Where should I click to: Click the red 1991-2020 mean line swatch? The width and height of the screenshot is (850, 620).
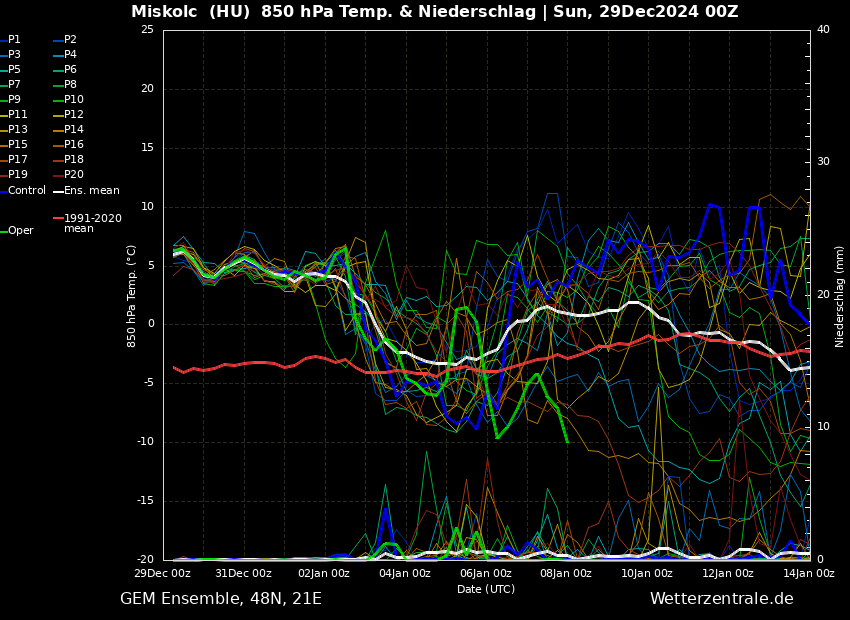pos(58,218)
